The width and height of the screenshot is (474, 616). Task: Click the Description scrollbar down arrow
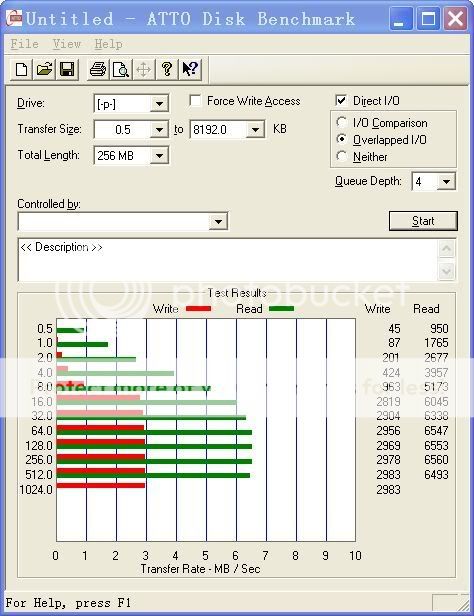pos(447,271)
